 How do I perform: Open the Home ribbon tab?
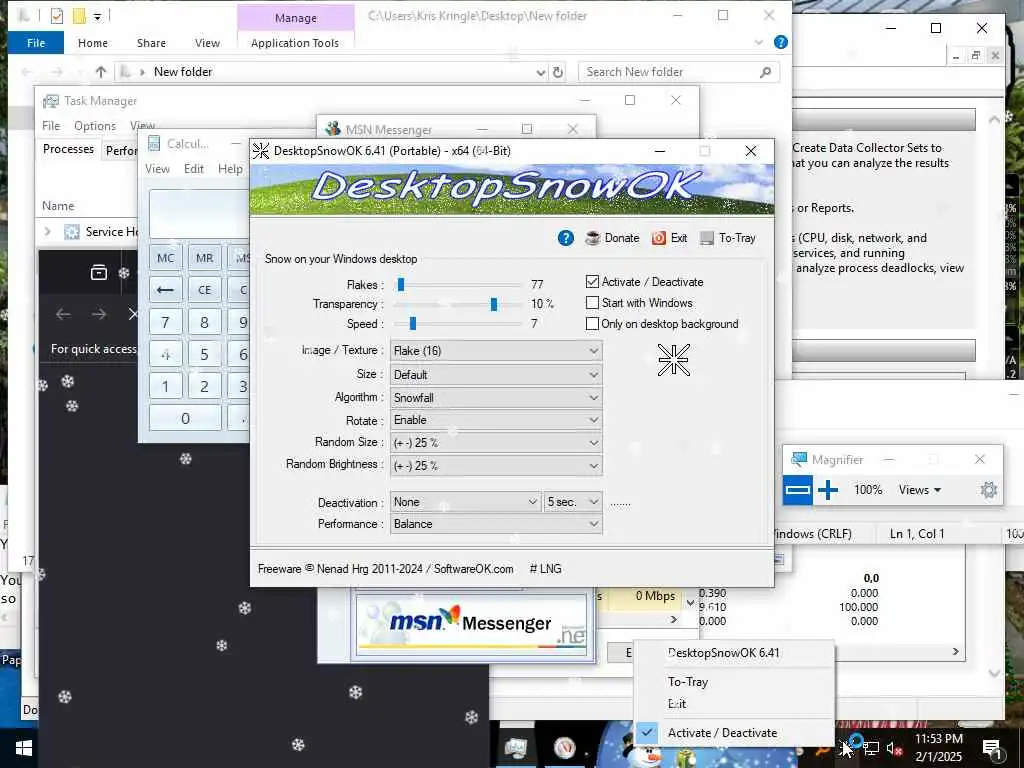(x=93, y=43)
